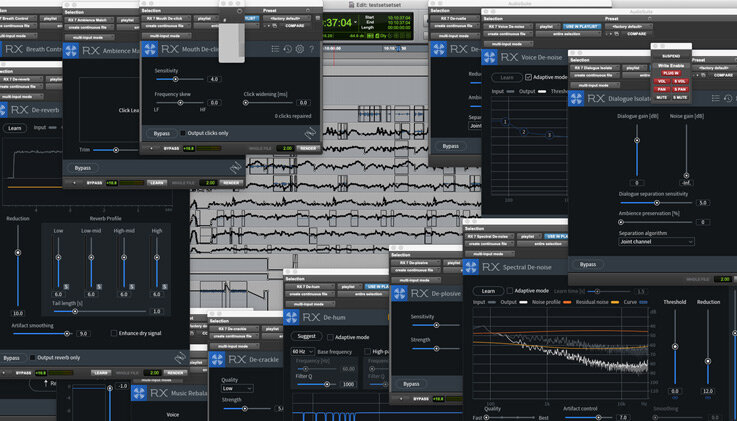Open factory default preset menu in Mouth De-click

287,18
